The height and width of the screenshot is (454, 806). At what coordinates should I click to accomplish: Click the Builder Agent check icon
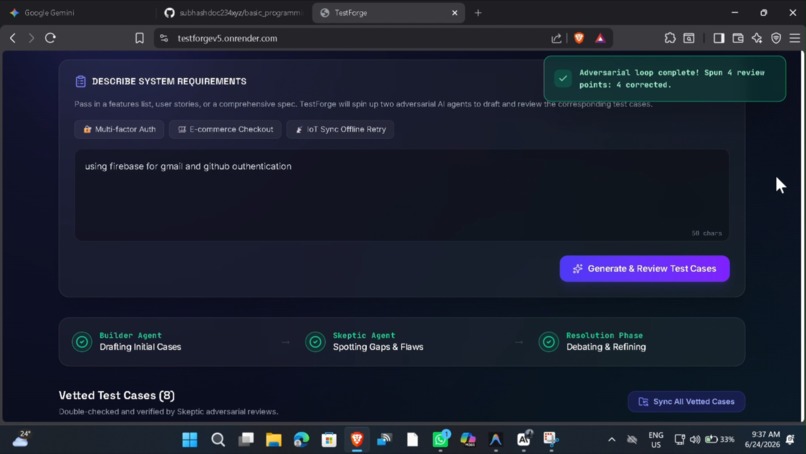click(82, 341)
